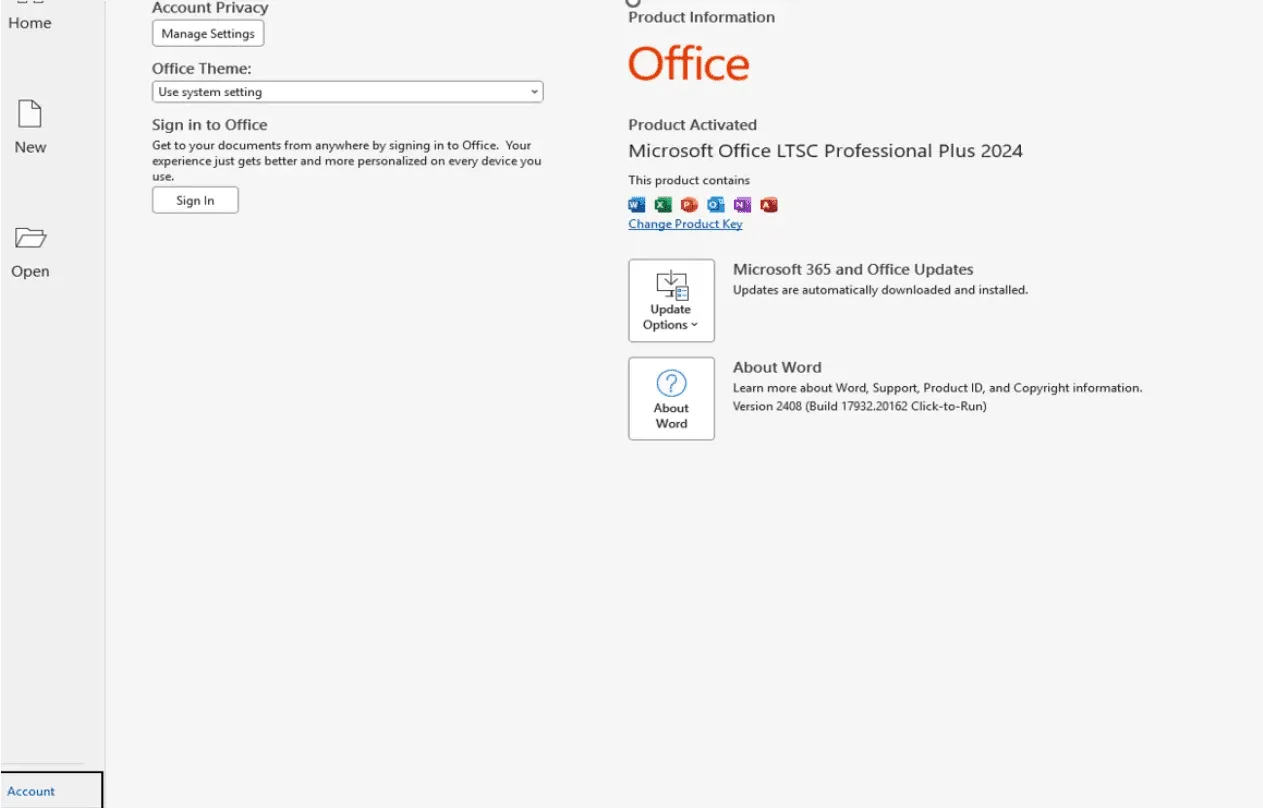This screenshot has height=808, width=1263.
Task: Click the orange Office logo
Action: click(688, 65)
